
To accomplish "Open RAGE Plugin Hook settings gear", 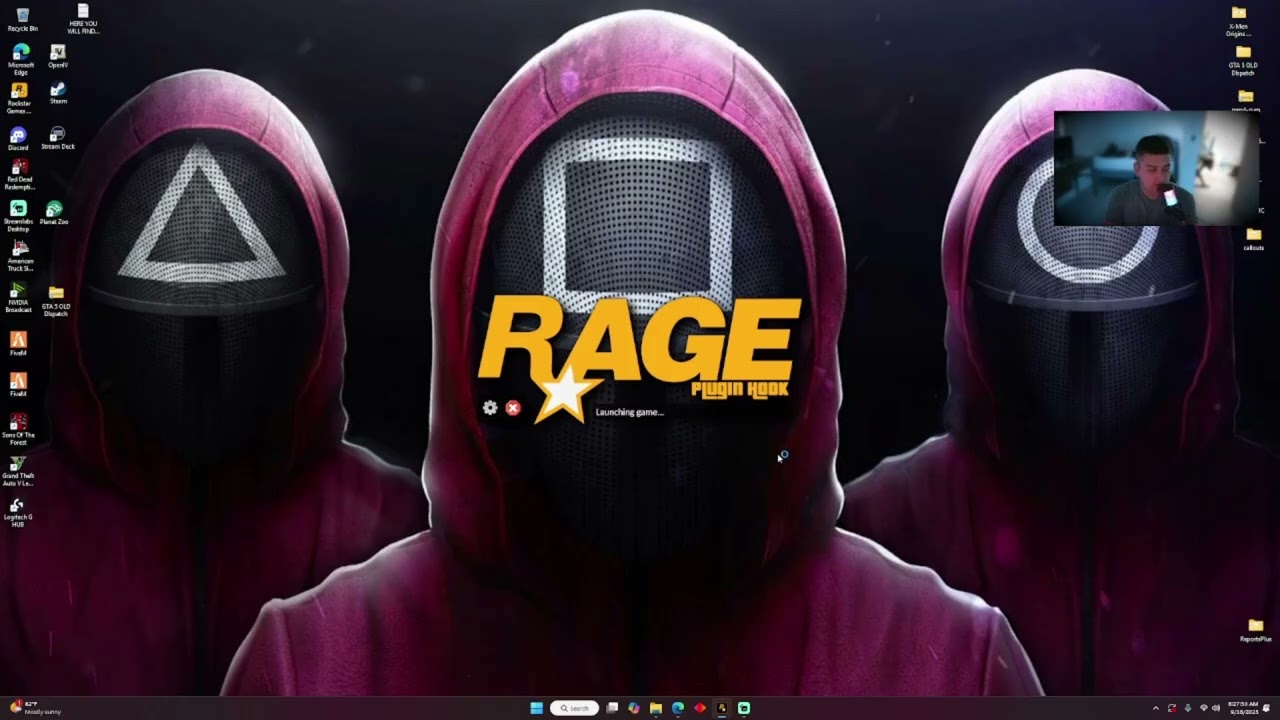I will pos(490,408).
